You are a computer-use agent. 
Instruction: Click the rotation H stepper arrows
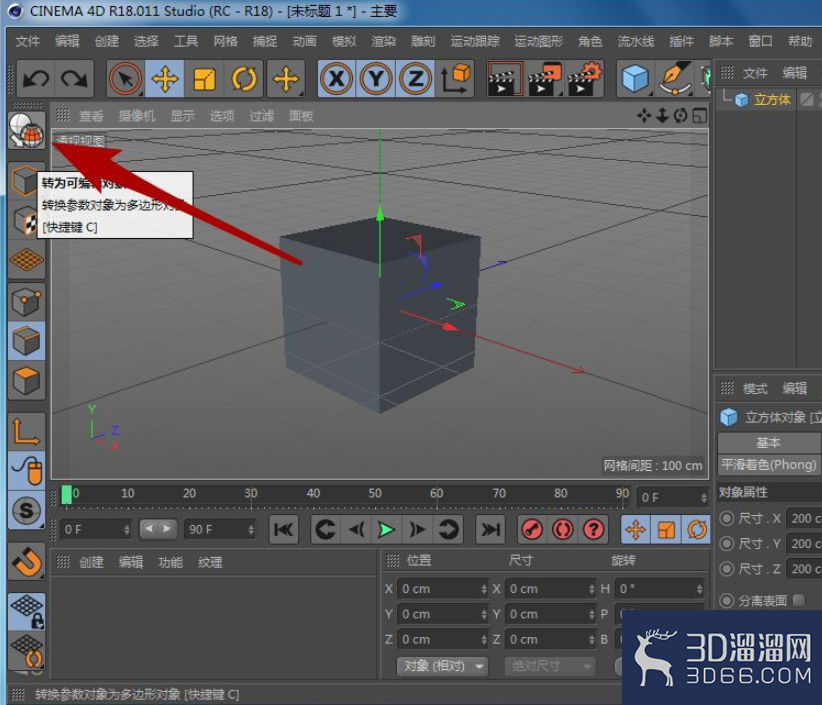(x=699, y=589)
